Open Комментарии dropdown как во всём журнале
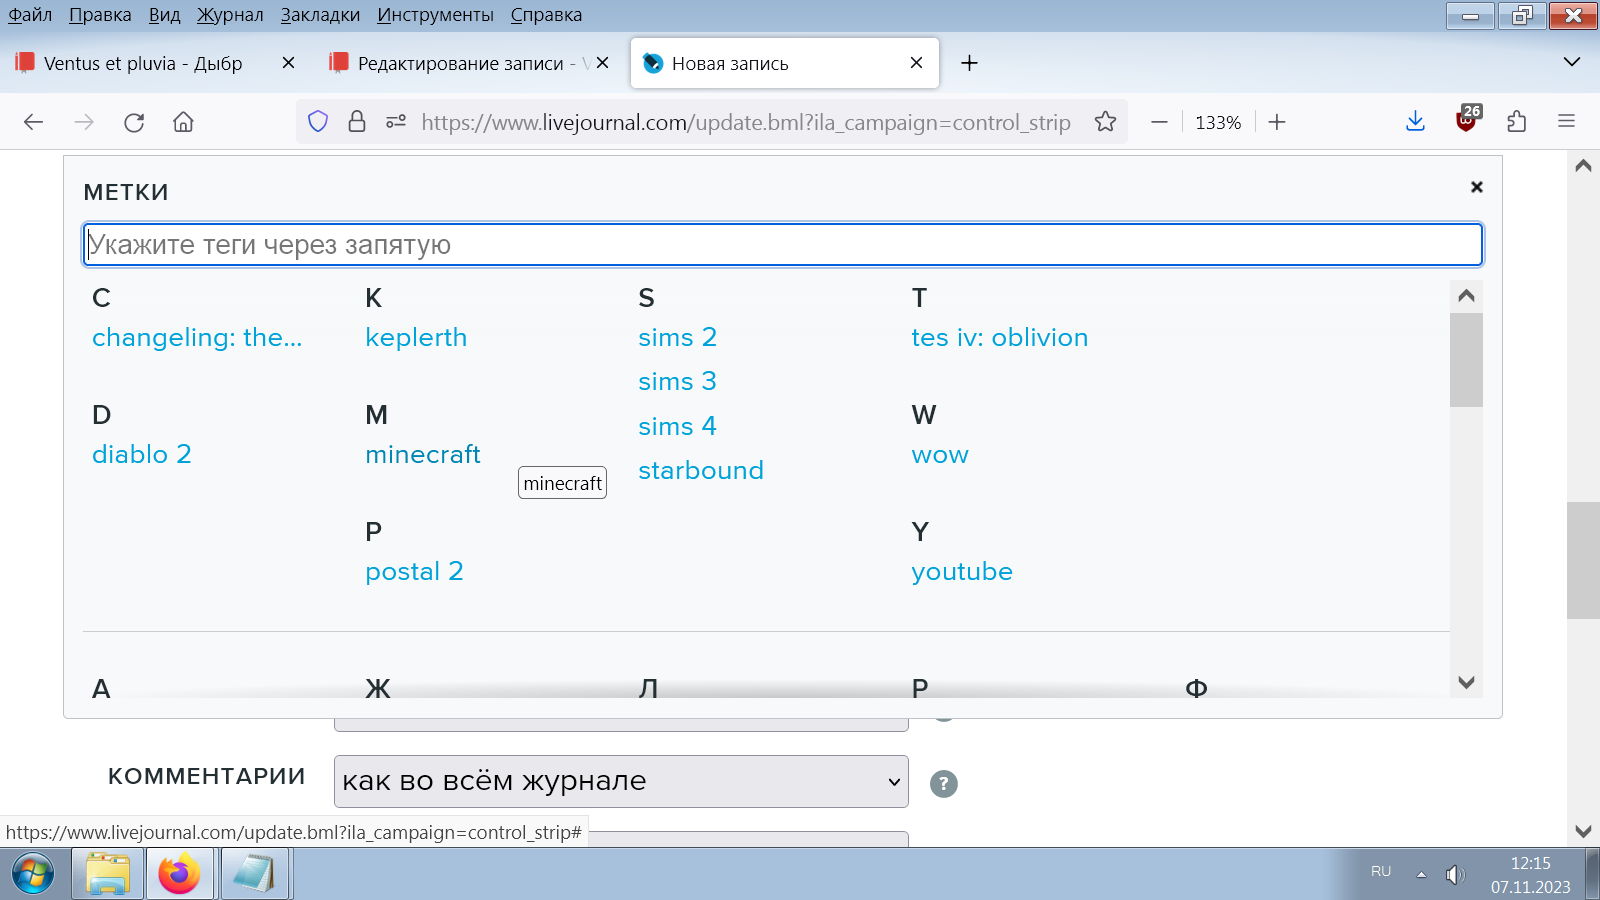This screenshot has height=900, width=1600. click(621, 781)
